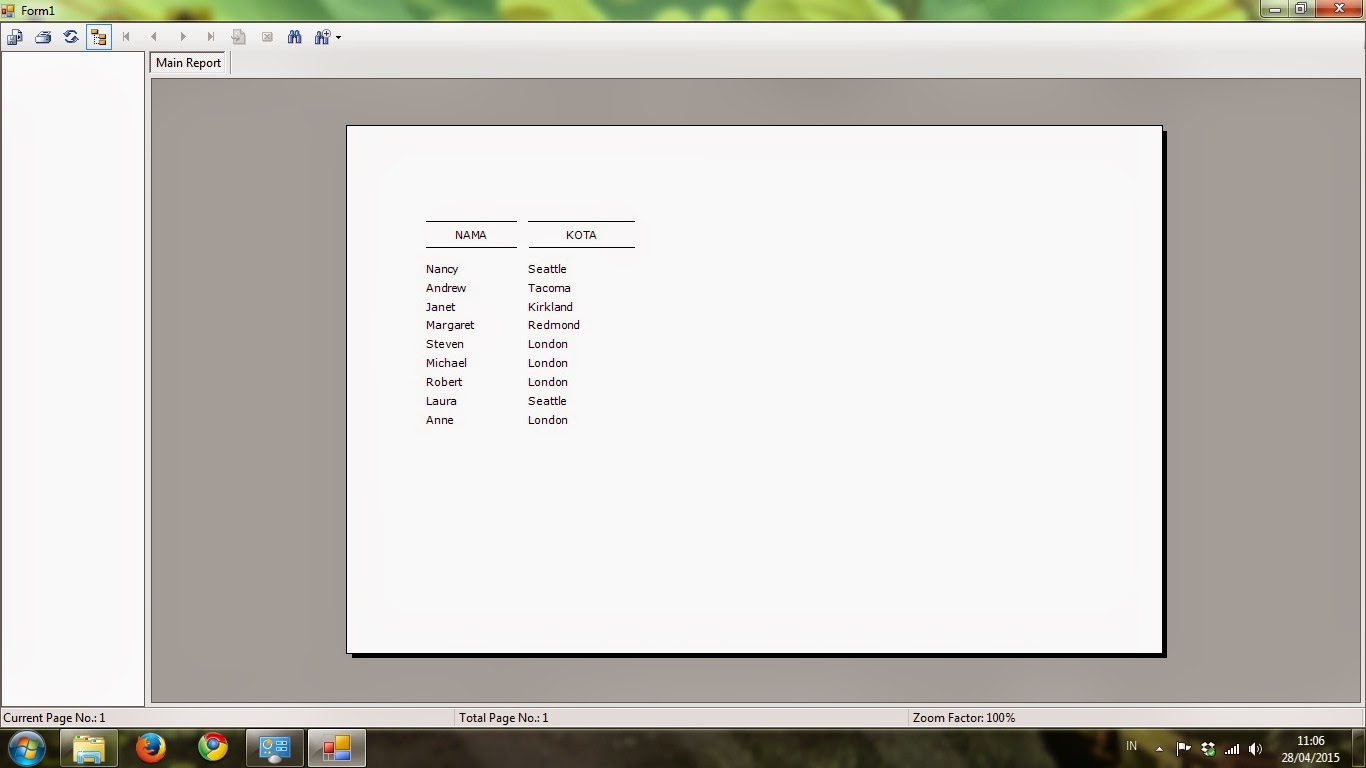This screenshot has height=768, width=1366.
Task: Launch Google Chrome from the taskbar
Action: [211, 748]
